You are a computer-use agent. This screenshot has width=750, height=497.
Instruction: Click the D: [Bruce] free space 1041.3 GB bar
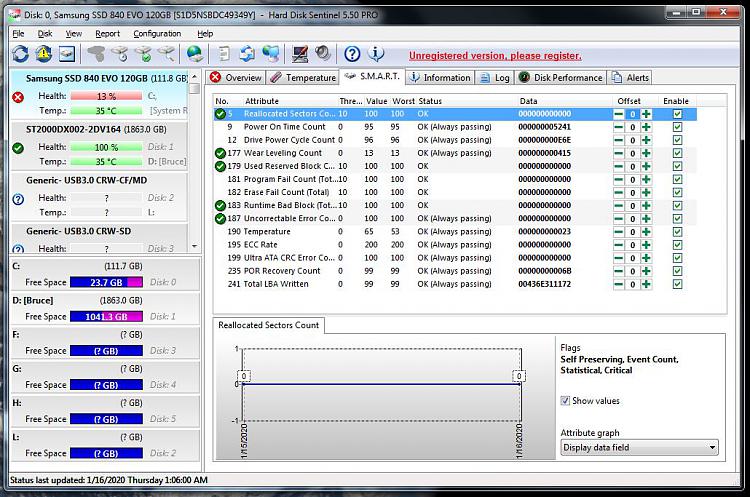106,317
